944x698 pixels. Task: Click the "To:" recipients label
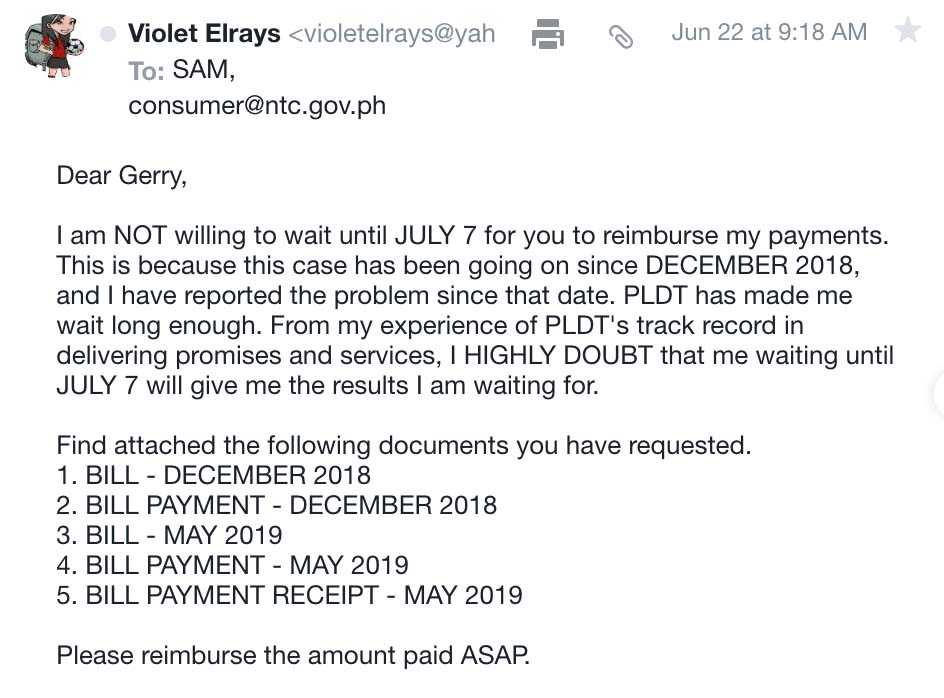pyautogui.click(x=146, y=71)
